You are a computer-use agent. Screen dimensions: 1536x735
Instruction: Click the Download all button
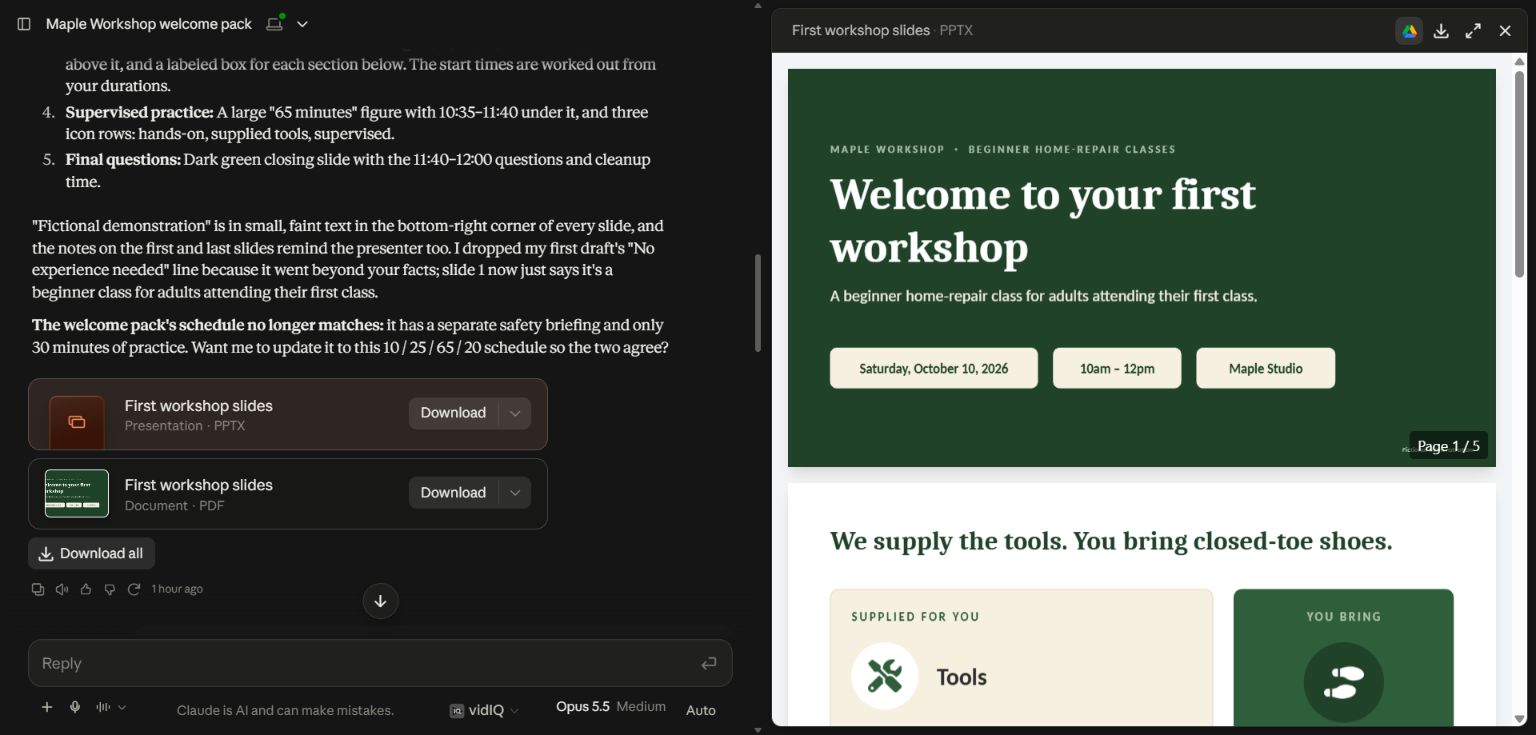pyautogui.click(x=92, y=554)
